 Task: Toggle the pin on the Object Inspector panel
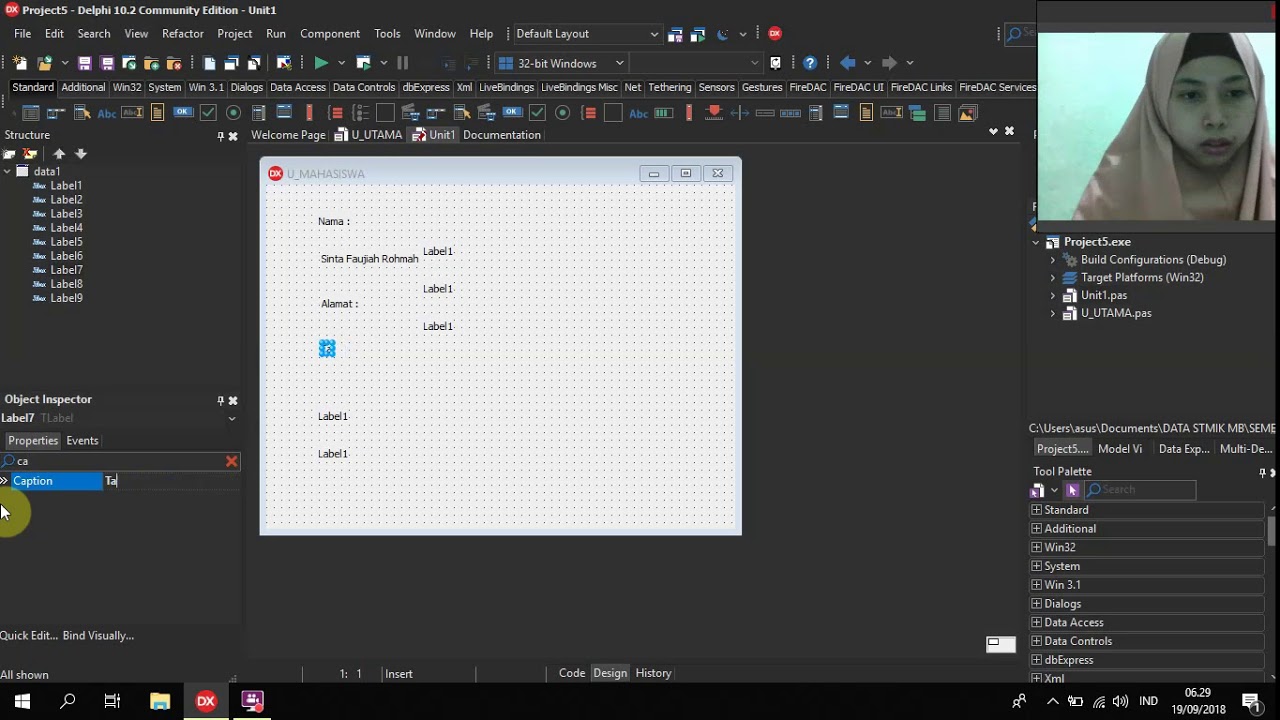tap(221, 400)
